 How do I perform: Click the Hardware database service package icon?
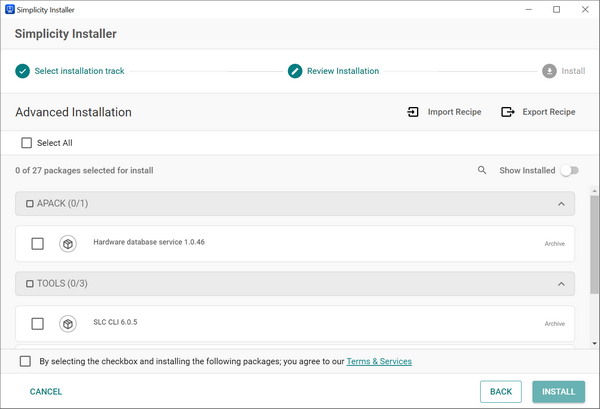pyautogui.click(x=68, y=244)
